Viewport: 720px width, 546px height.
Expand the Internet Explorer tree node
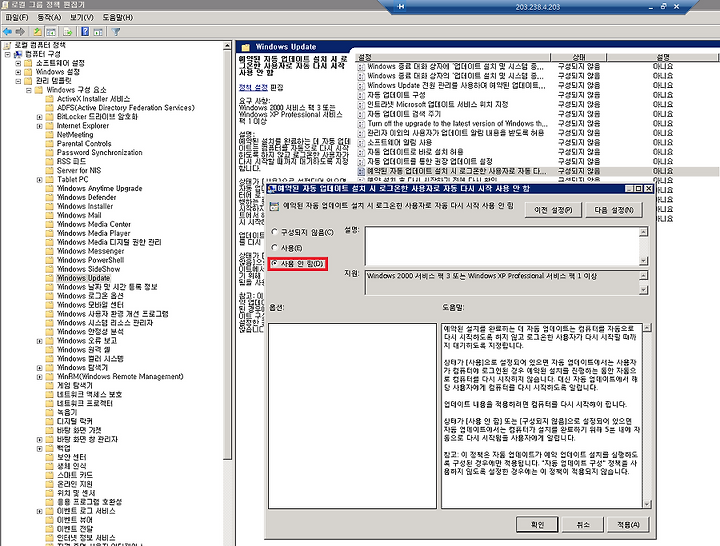39,126
